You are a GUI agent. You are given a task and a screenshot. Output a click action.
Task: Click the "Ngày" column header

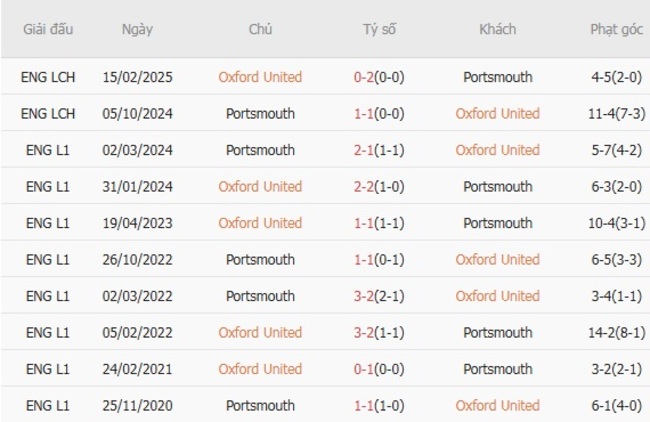[137, 29]
